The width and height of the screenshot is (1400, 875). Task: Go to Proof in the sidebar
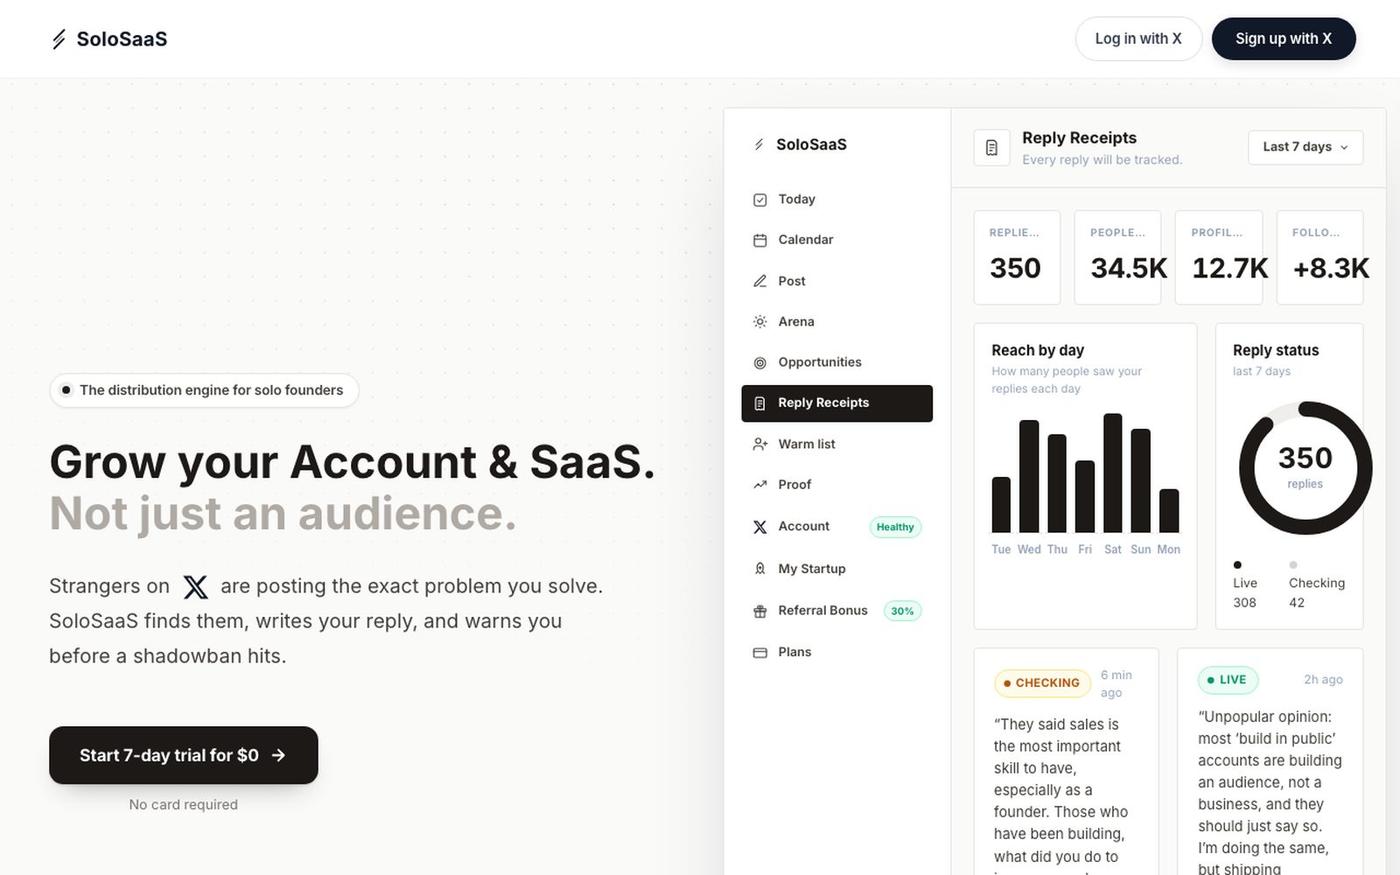(x=837, y=485)
